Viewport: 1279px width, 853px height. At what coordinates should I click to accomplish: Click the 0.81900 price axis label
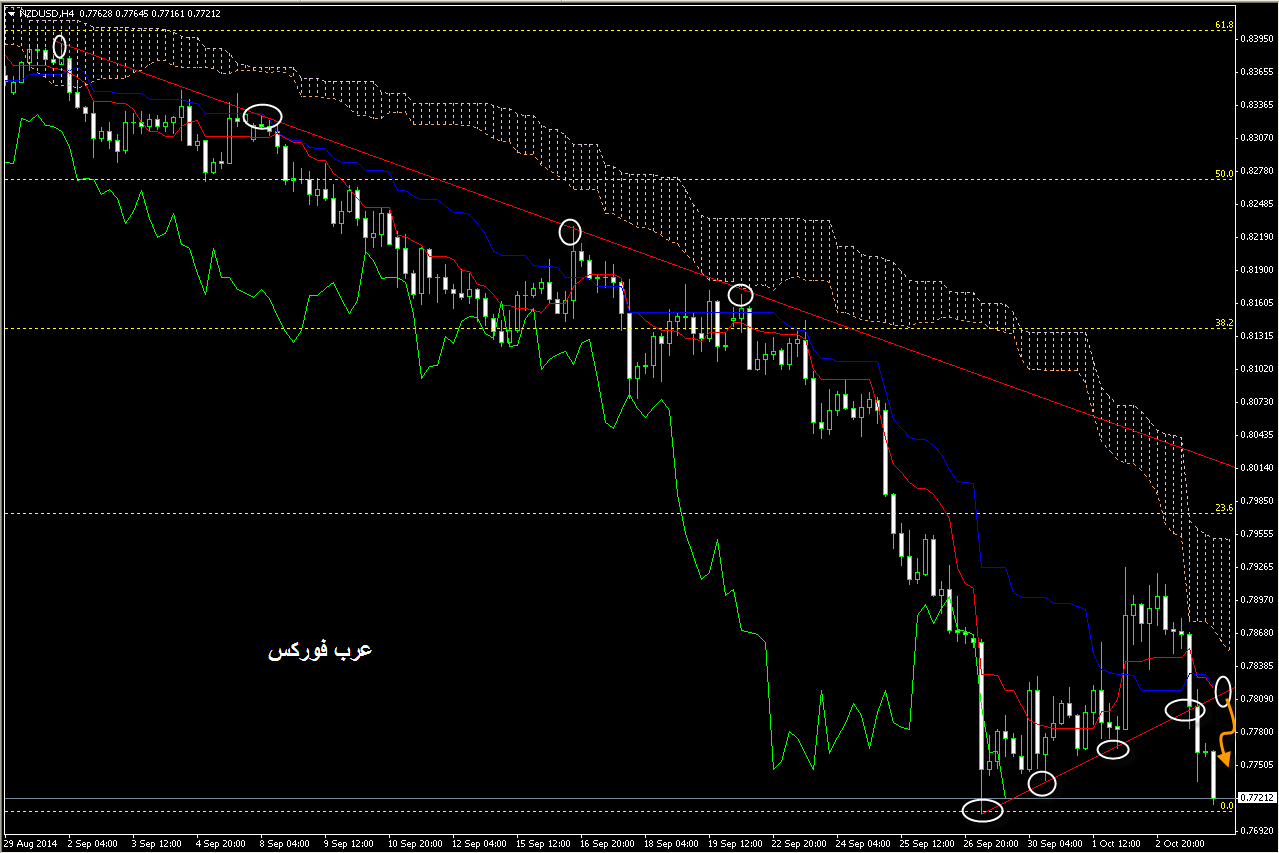coord(1258,270)
